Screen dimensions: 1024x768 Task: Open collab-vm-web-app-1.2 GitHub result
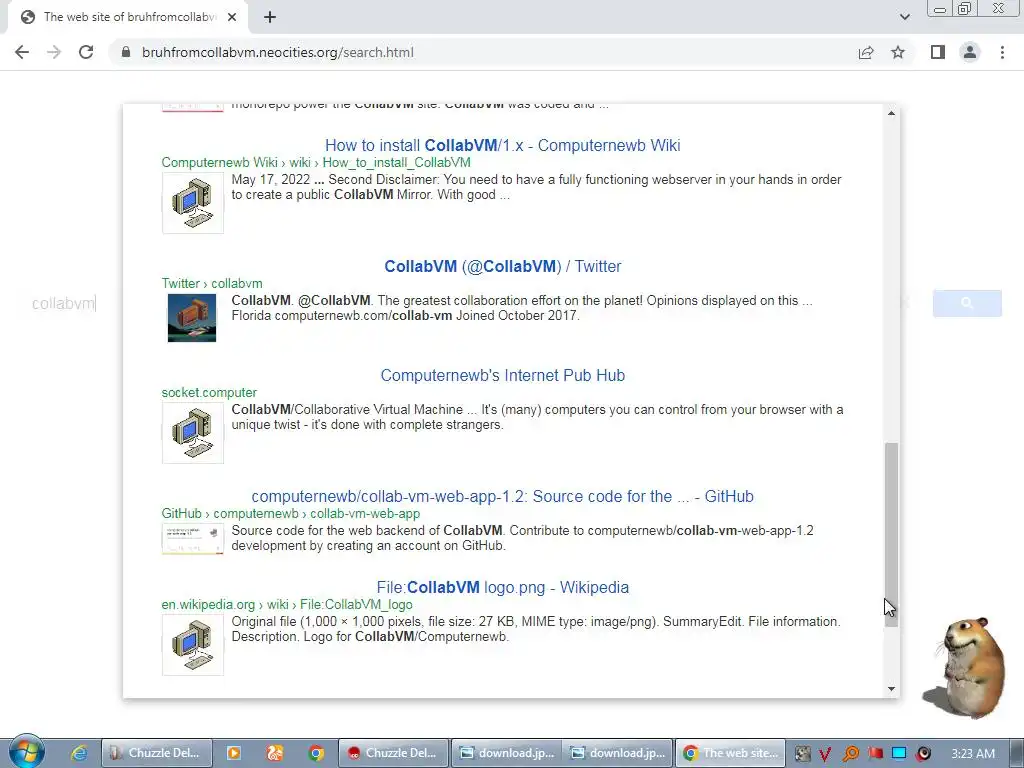pyautogui.click(x=502, y=496)
